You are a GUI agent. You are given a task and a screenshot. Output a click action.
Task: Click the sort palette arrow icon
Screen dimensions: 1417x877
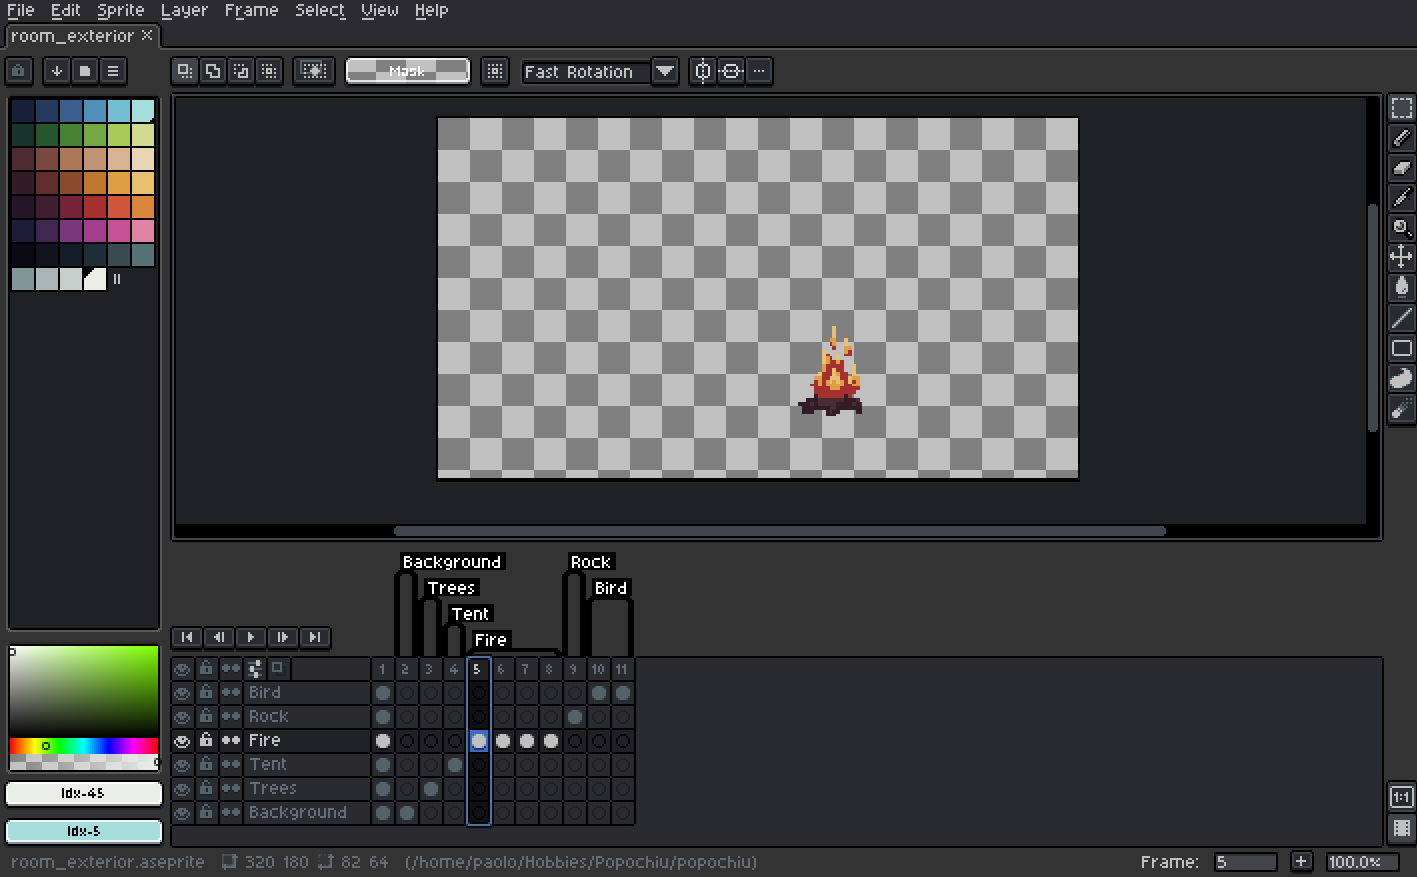(x=57, y=71)
